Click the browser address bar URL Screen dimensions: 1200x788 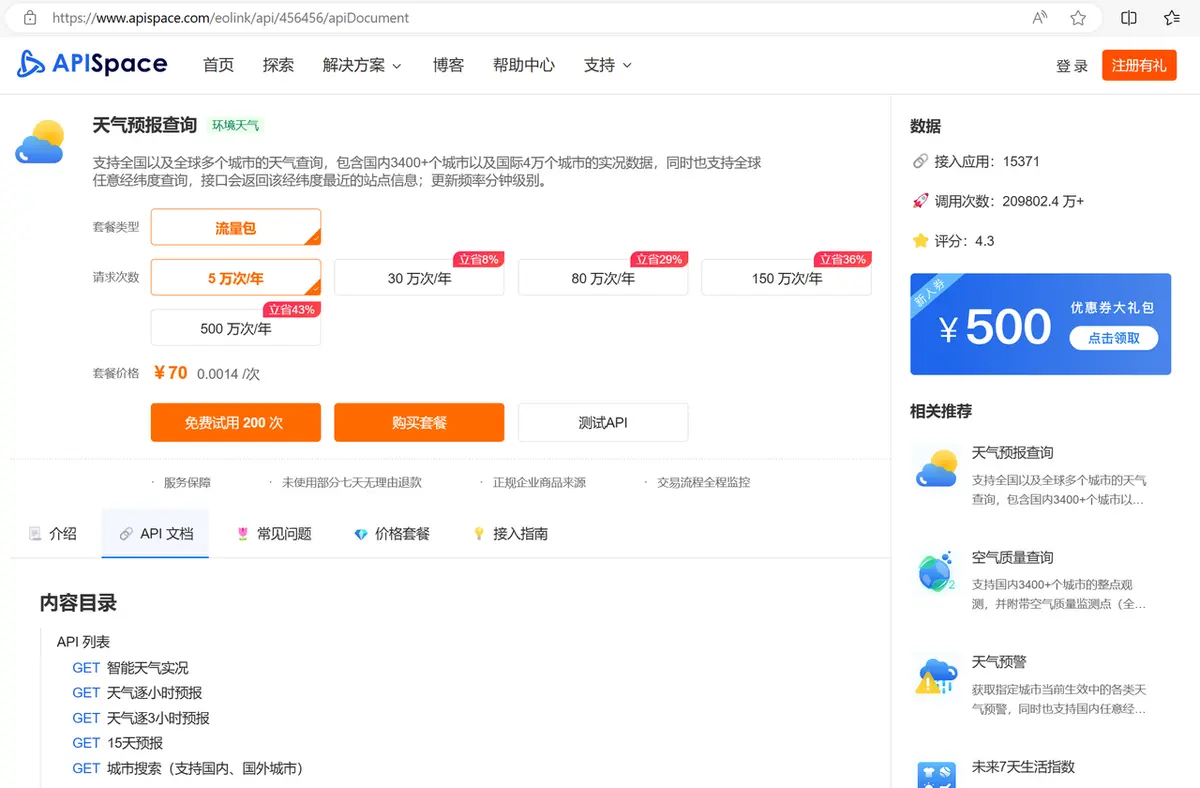[x=231, y=18]
